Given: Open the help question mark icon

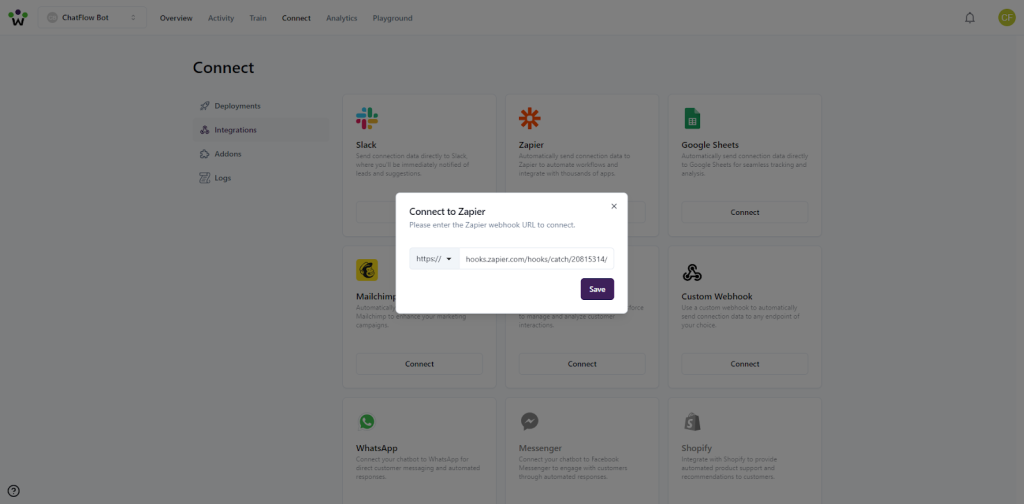Looking at the screenshot, I should click(x=13, y=491).
